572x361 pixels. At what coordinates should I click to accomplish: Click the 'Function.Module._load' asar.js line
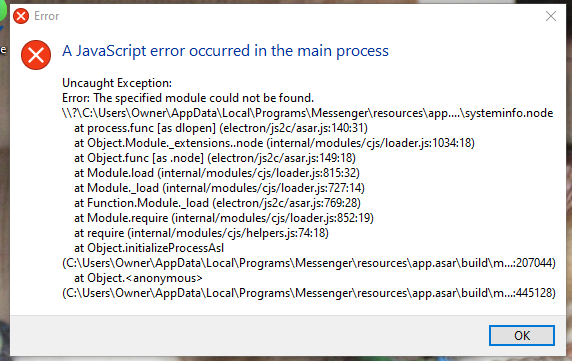(x=217, y=203)
